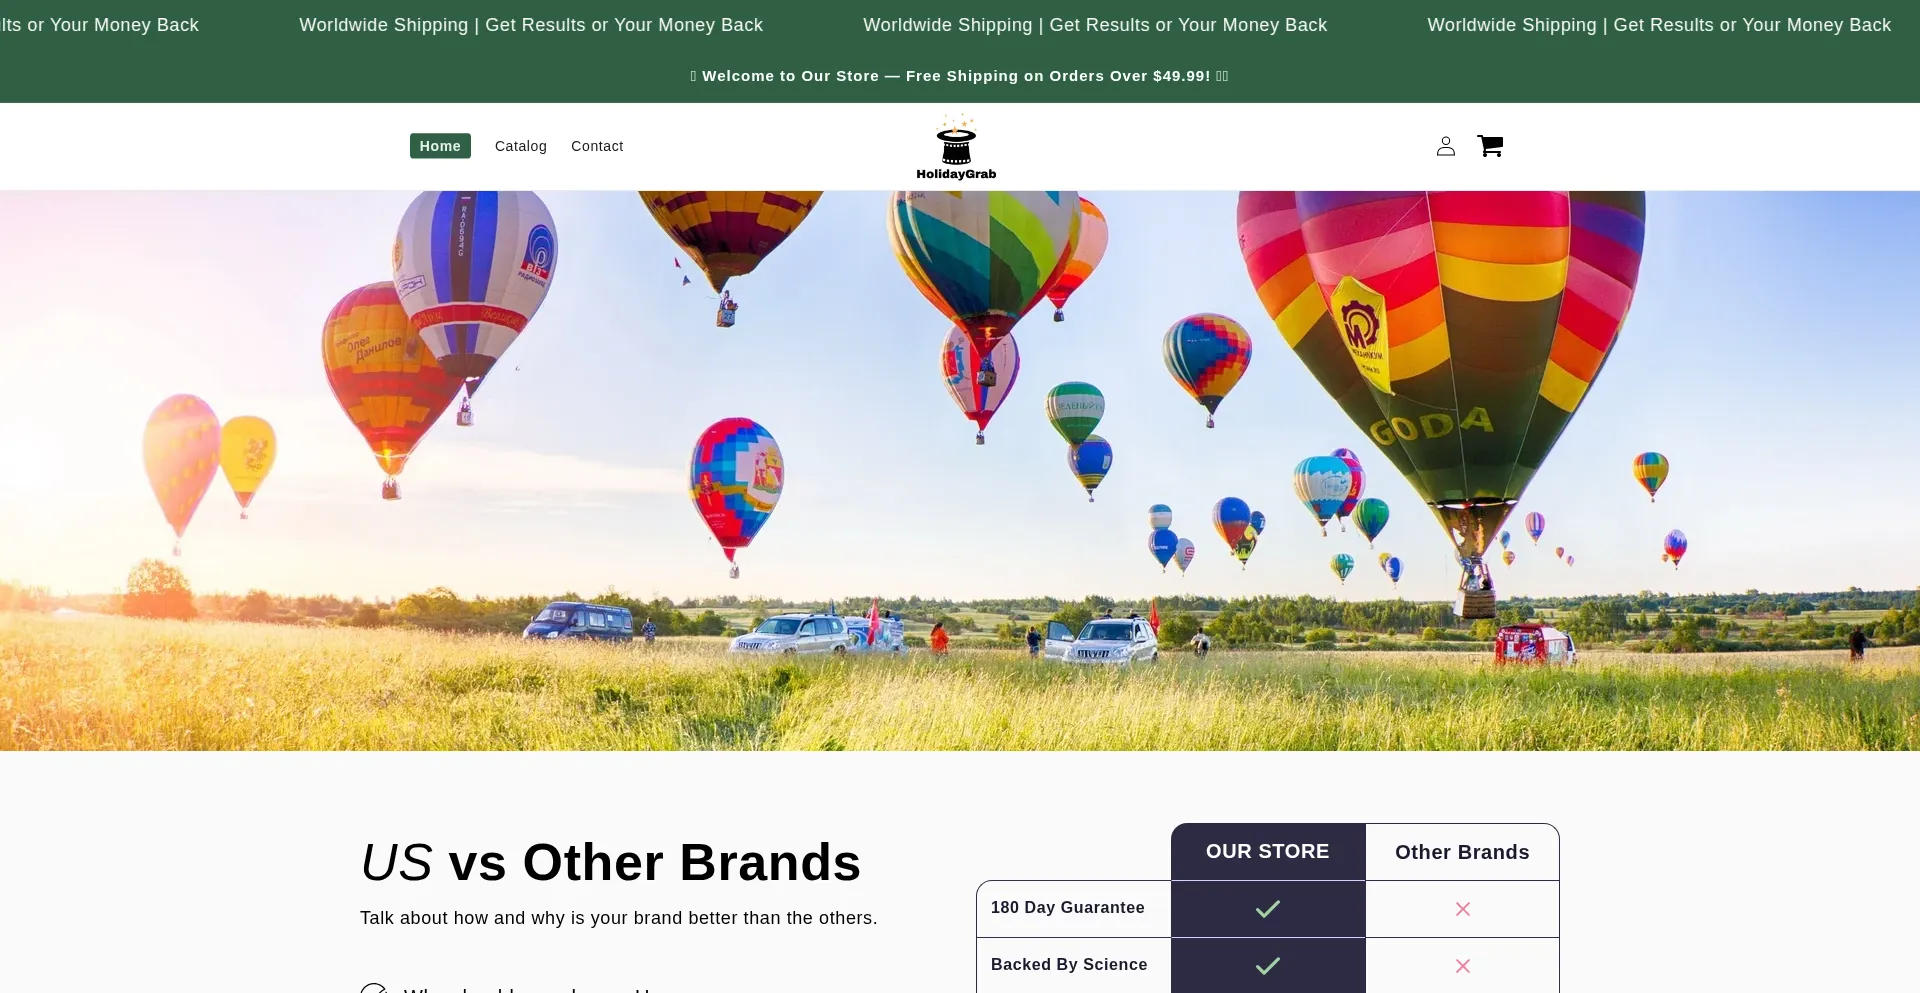1920x993 pixels.
Task: Click the Free Shipping welcome announcement
Action: tap(959, 76)
